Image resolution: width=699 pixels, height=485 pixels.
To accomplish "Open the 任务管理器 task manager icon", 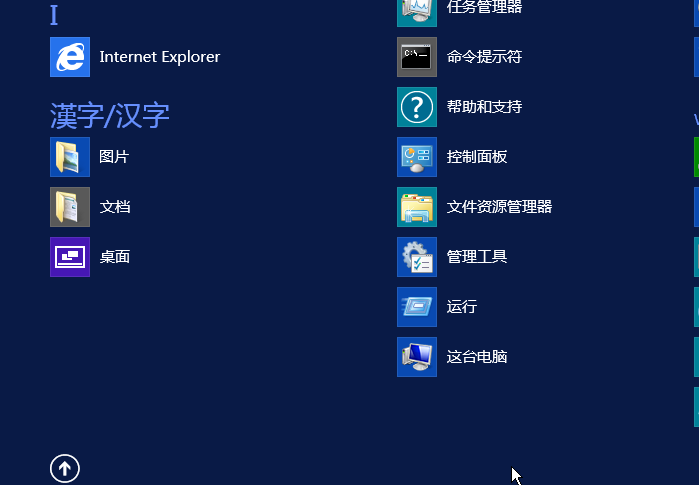I will (417, 13).
